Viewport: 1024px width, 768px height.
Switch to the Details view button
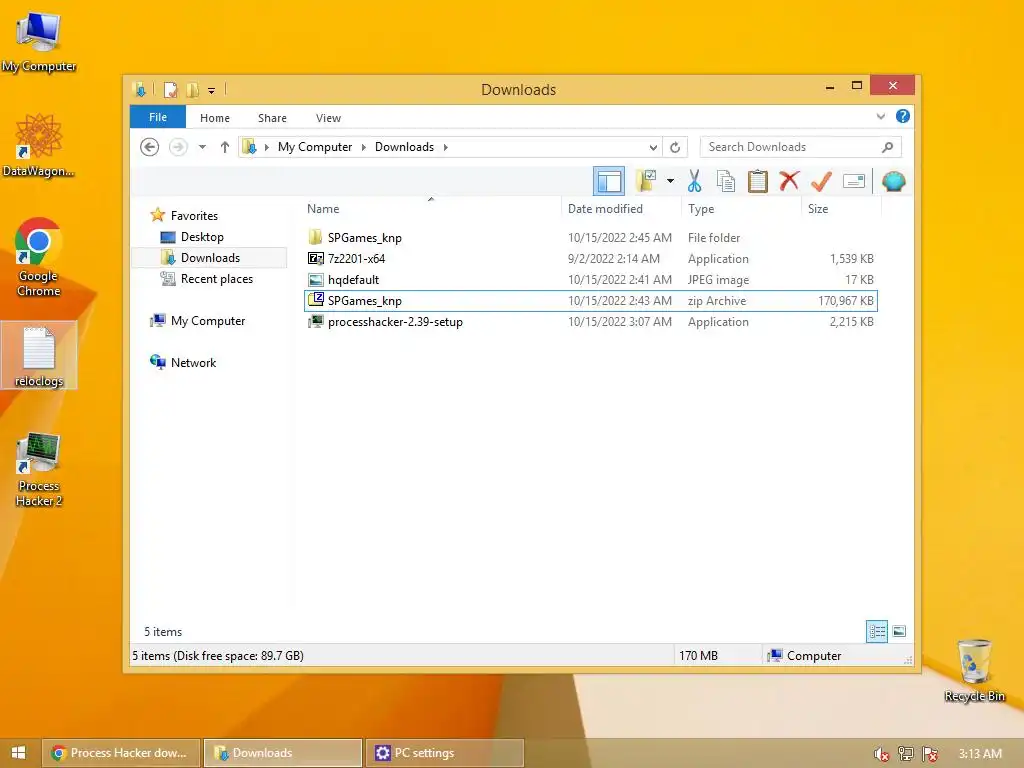tap(876, 632)
